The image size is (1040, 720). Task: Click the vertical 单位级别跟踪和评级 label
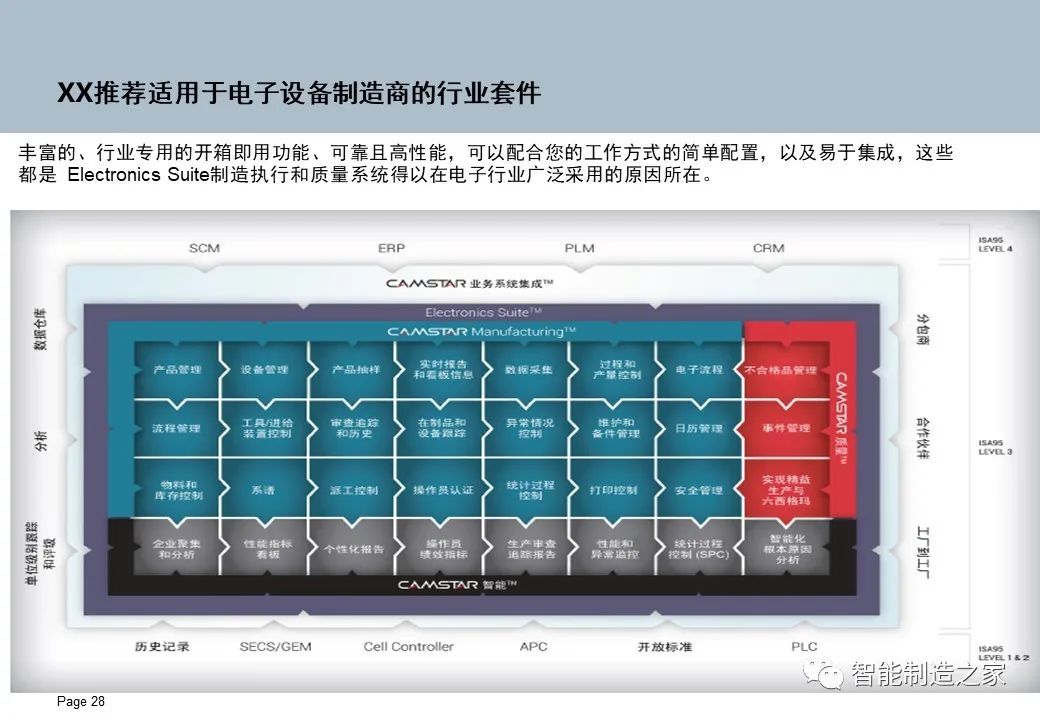[x=40, y=554]
